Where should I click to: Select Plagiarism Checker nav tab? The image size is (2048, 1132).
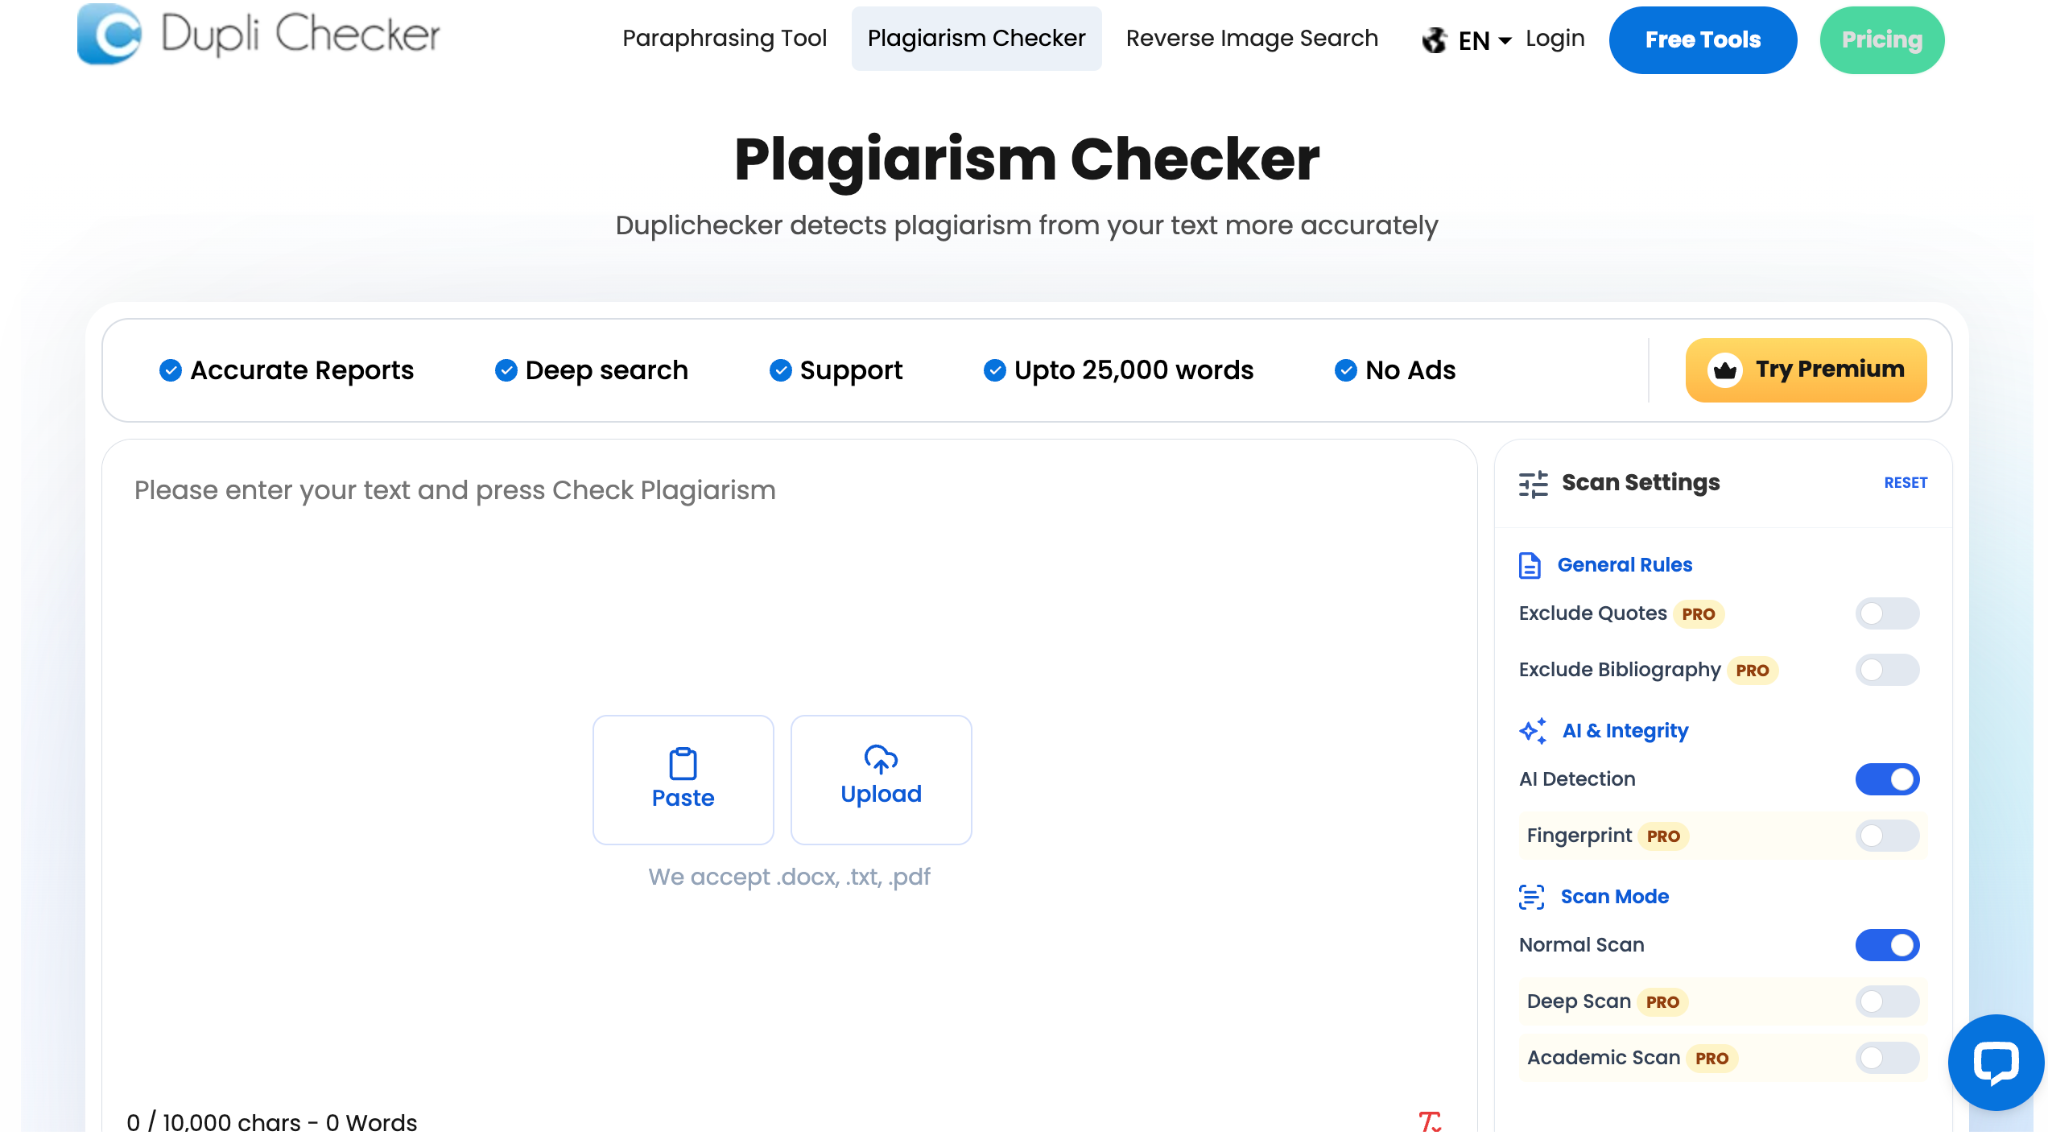pos(976,38)
